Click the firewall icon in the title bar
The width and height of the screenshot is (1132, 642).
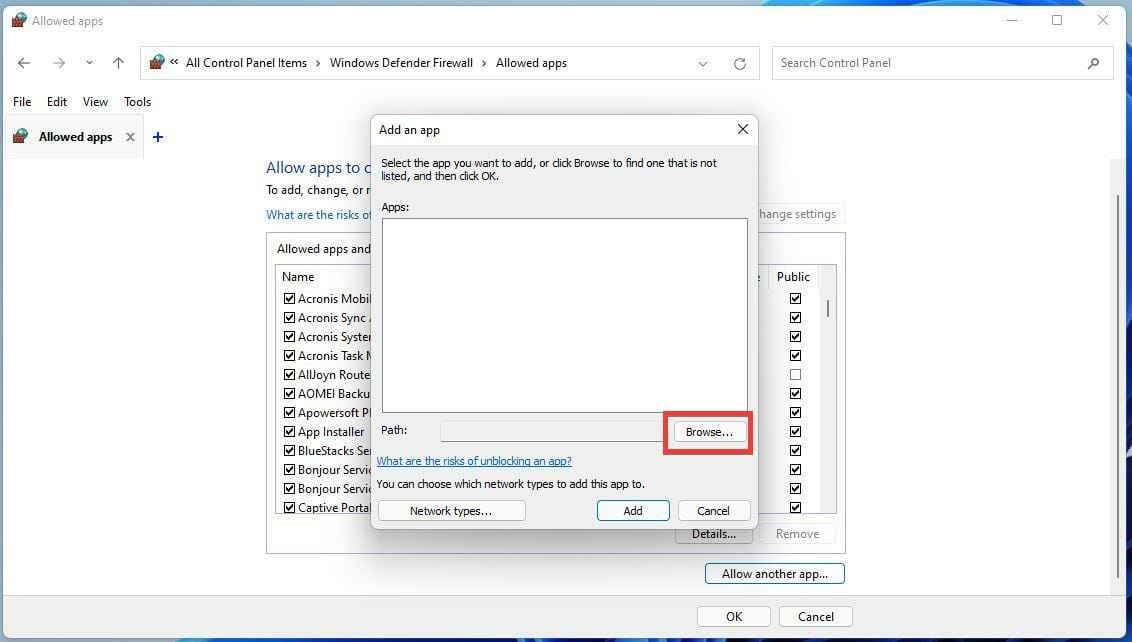tap(19, 20)
